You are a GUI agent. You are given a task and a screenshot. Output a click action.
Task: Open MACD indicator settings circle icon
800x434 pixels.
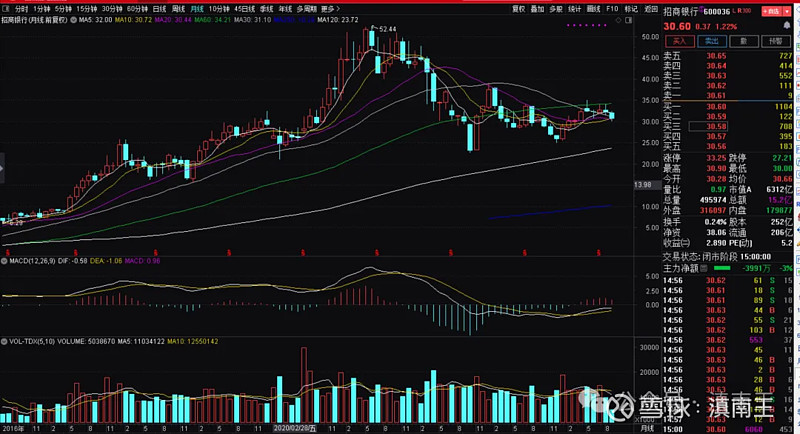coord(4,261)
